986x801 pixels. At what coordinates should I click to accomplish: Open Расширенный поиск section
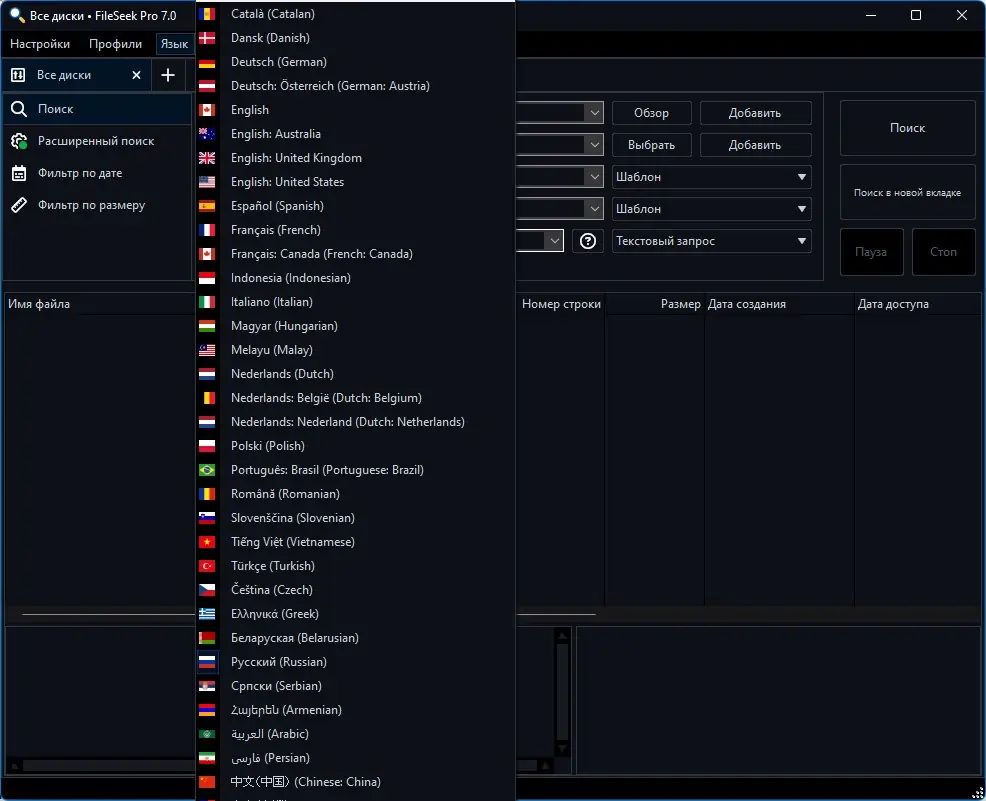point(97,141)
